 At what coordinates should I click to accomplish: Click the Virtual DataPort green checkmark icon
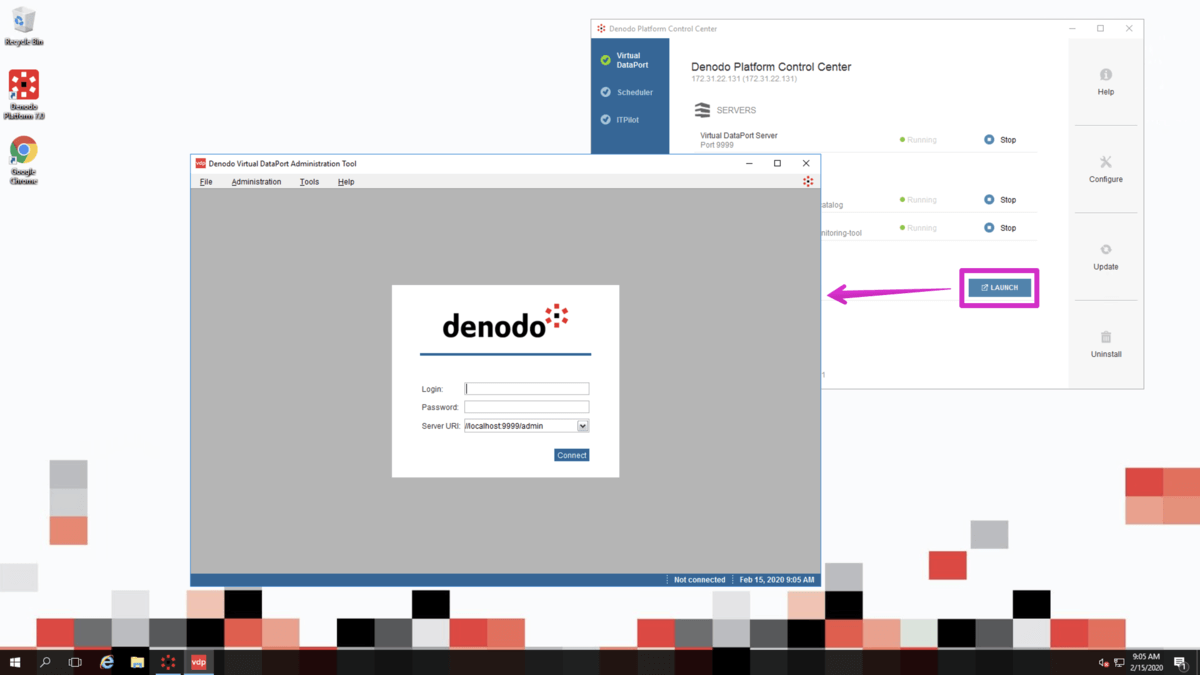[x=605, y=60]
